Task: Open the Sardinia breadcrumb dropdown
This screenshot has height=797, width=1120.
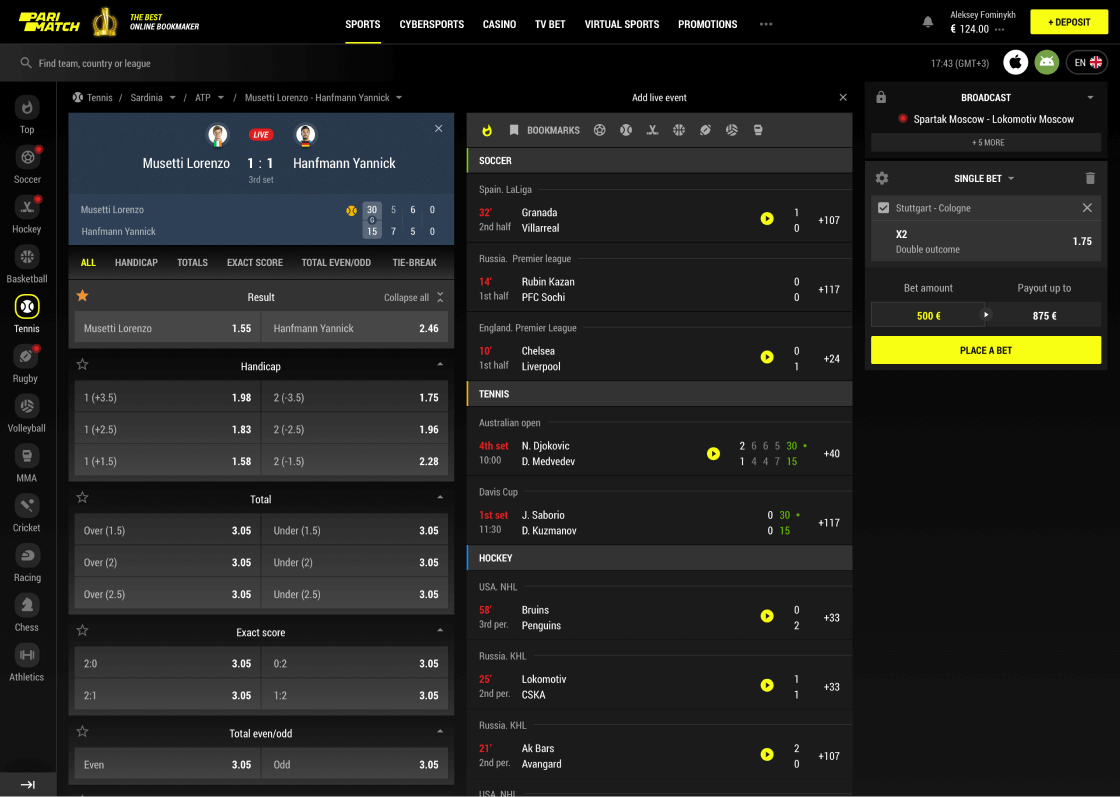Action: (173, 98)
